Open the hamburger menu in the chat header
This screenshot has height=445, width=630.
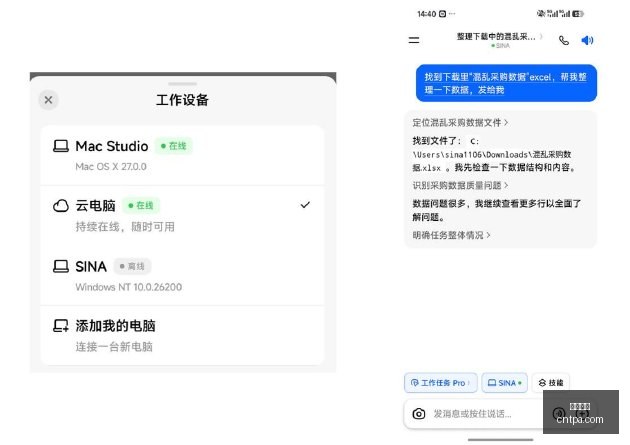pyautogui.click(x=414, y=40)
